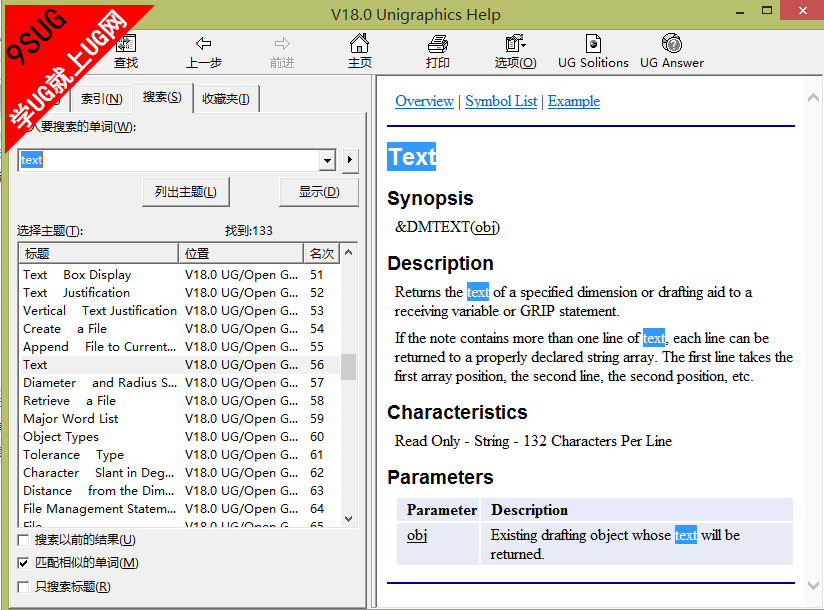Select 'Vertical Text Justification' result

click(180, 311)
